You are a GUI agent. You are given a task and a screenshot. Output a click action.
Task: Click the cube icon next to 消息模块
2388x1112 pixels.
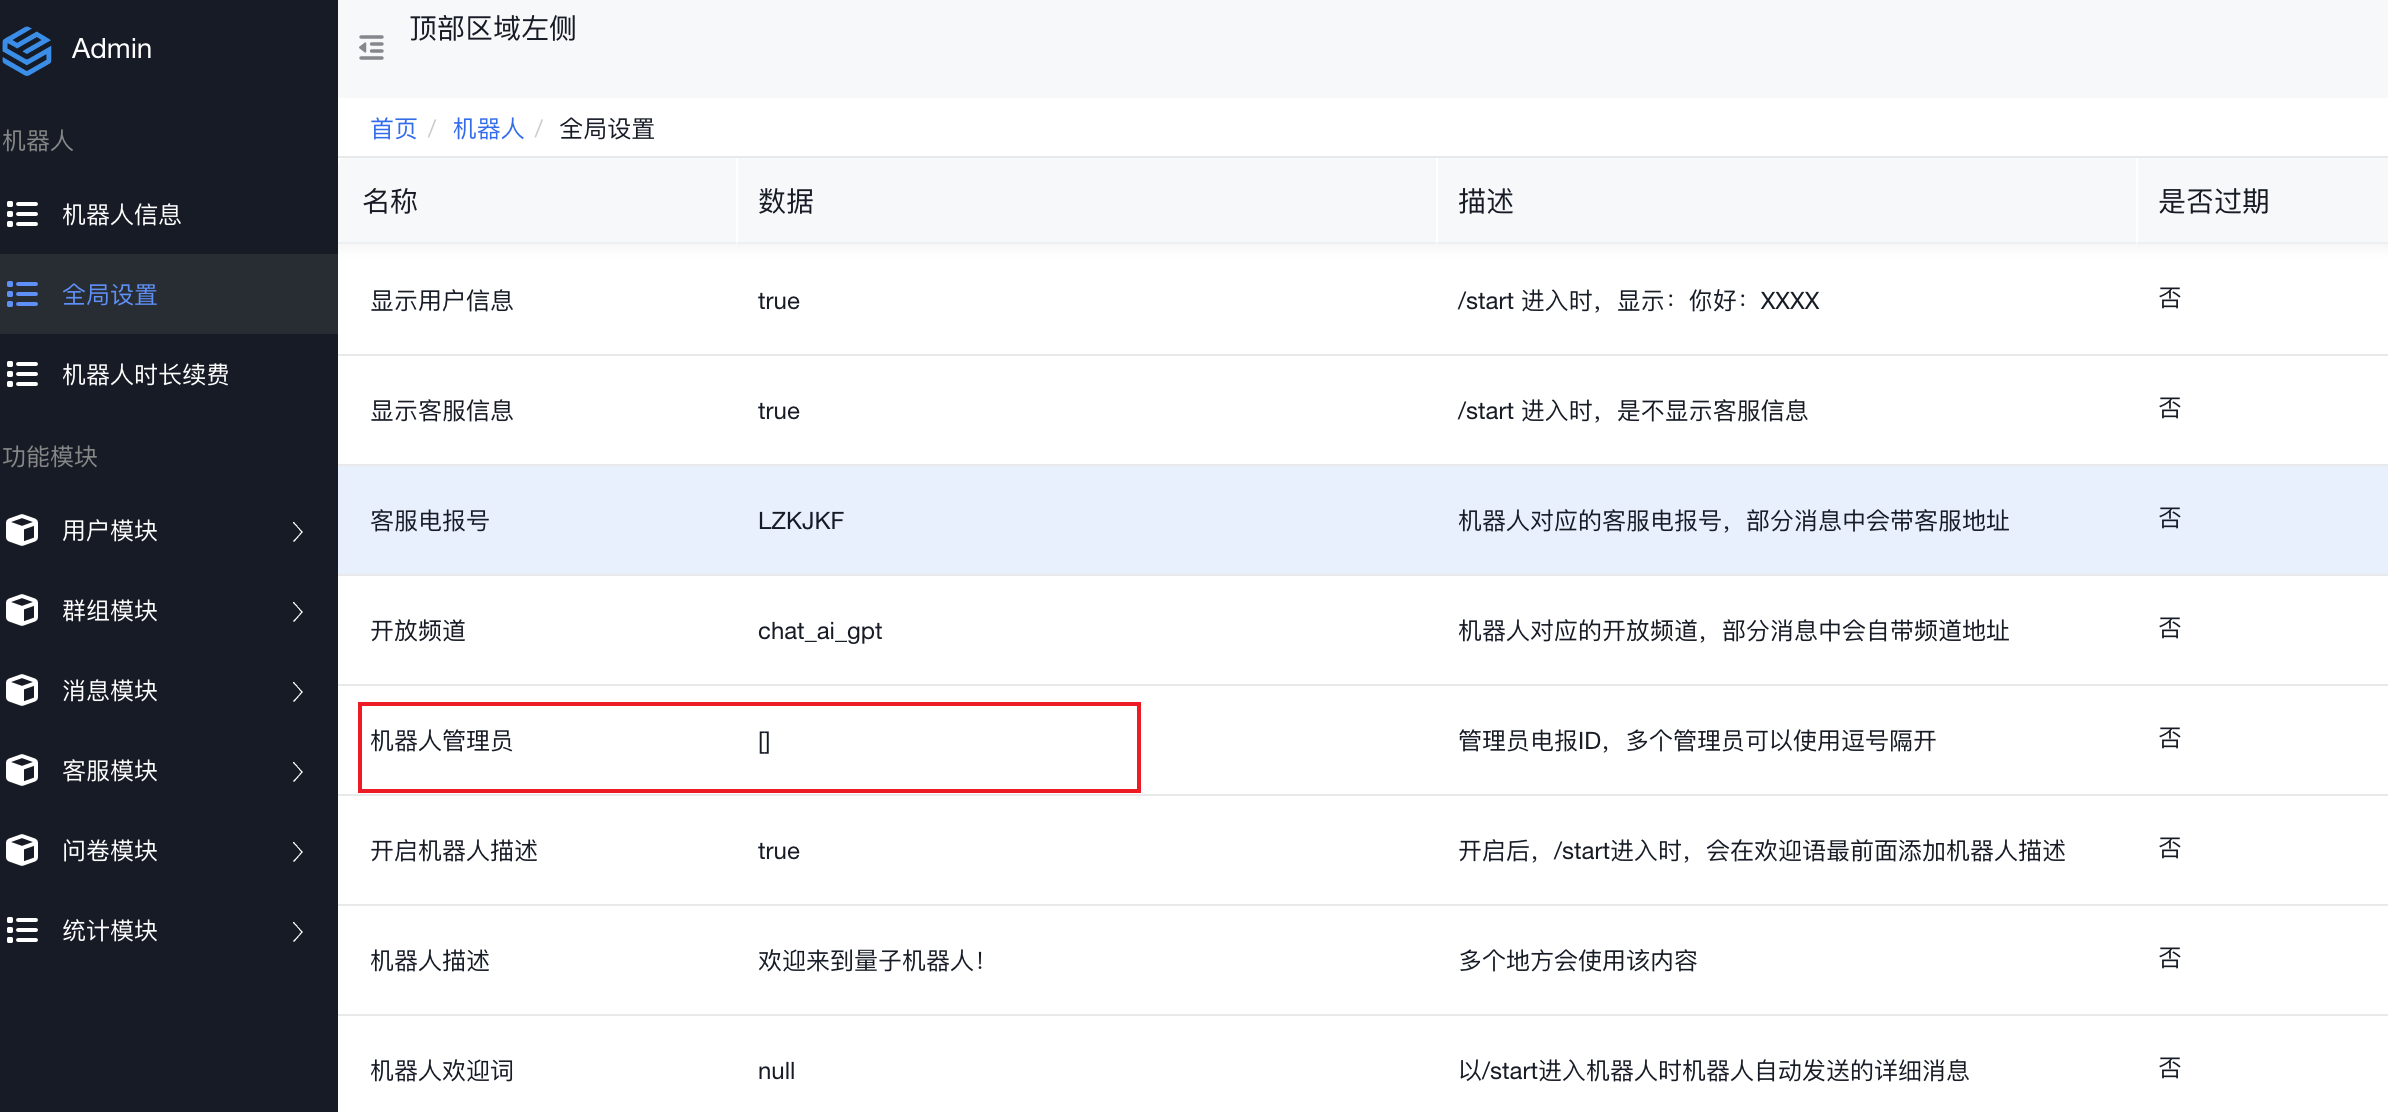coord(22,690)
